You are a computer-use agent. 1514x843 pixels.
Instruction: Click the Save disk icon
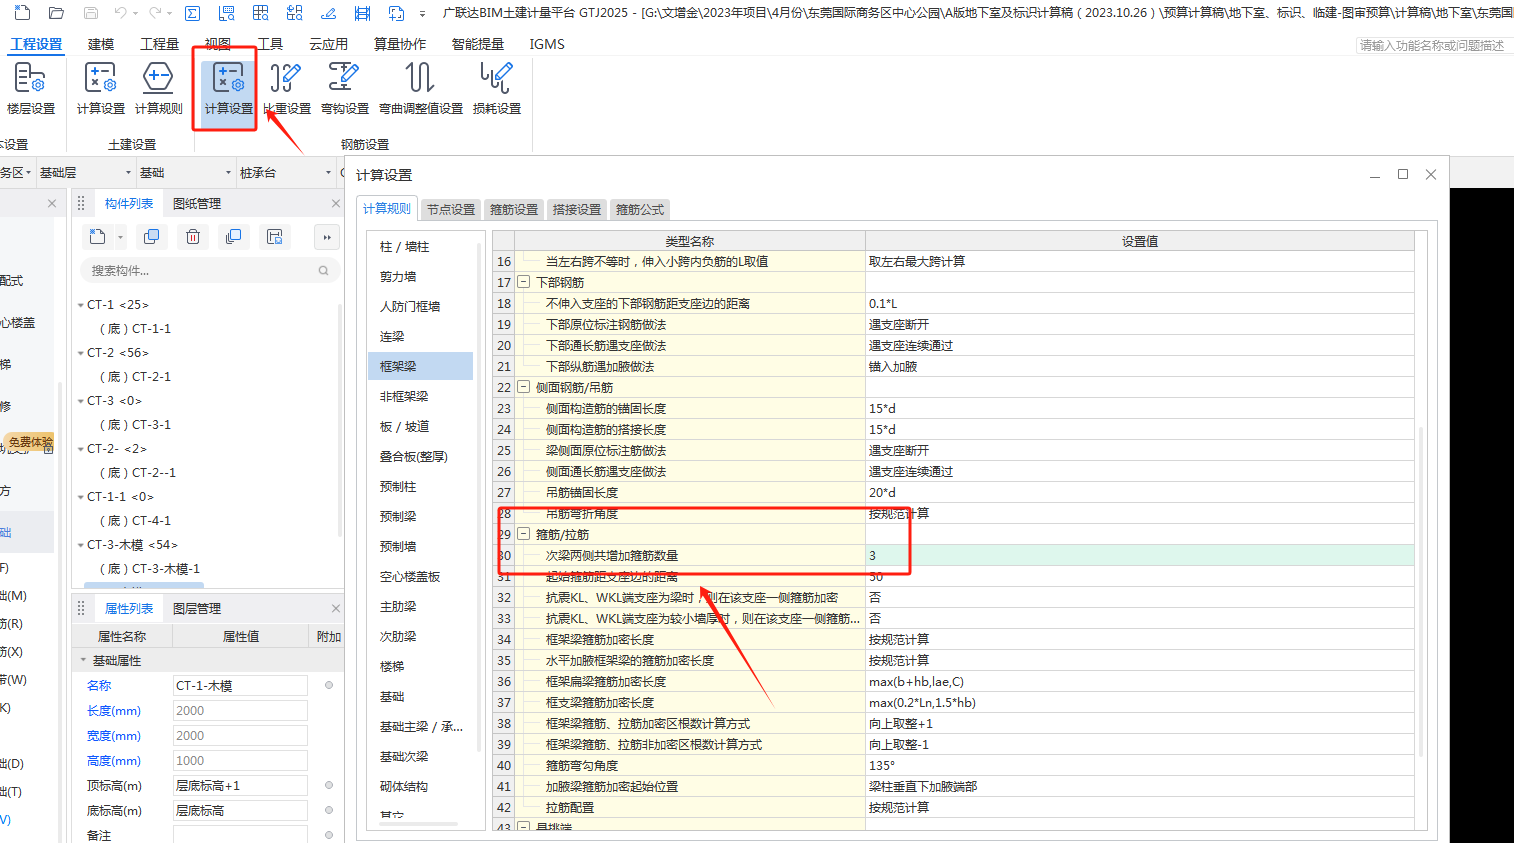click(91, 13)
